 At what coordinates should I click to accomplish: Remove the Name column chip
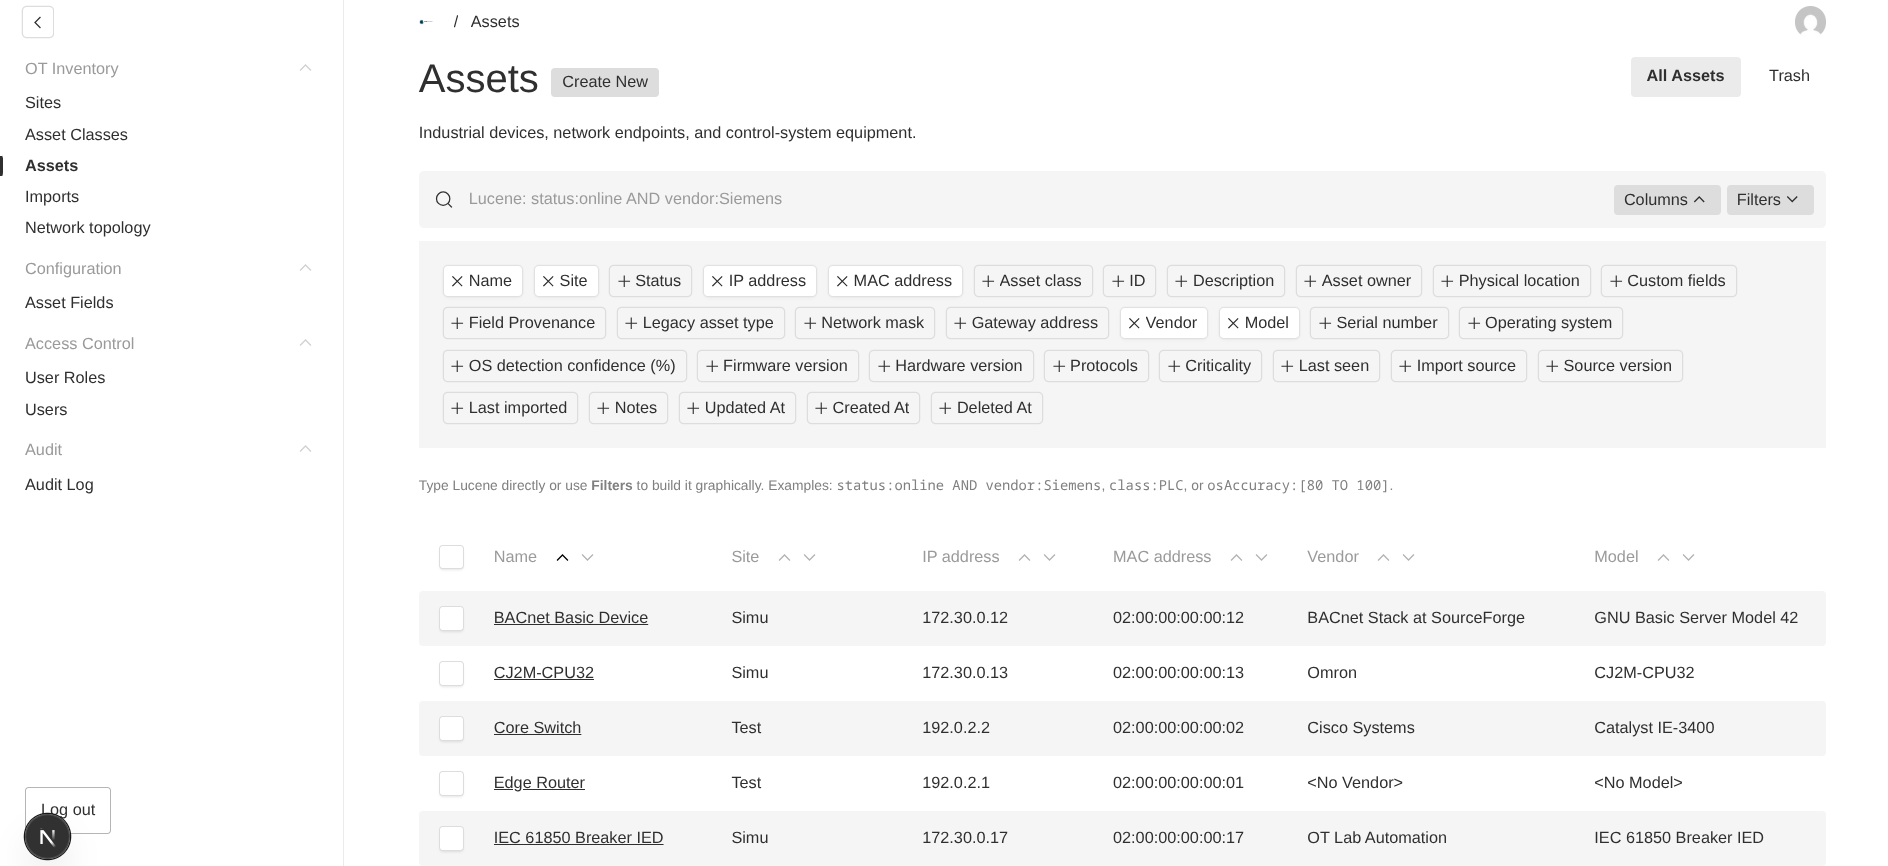pyautogui.click(x=482, y=281)
